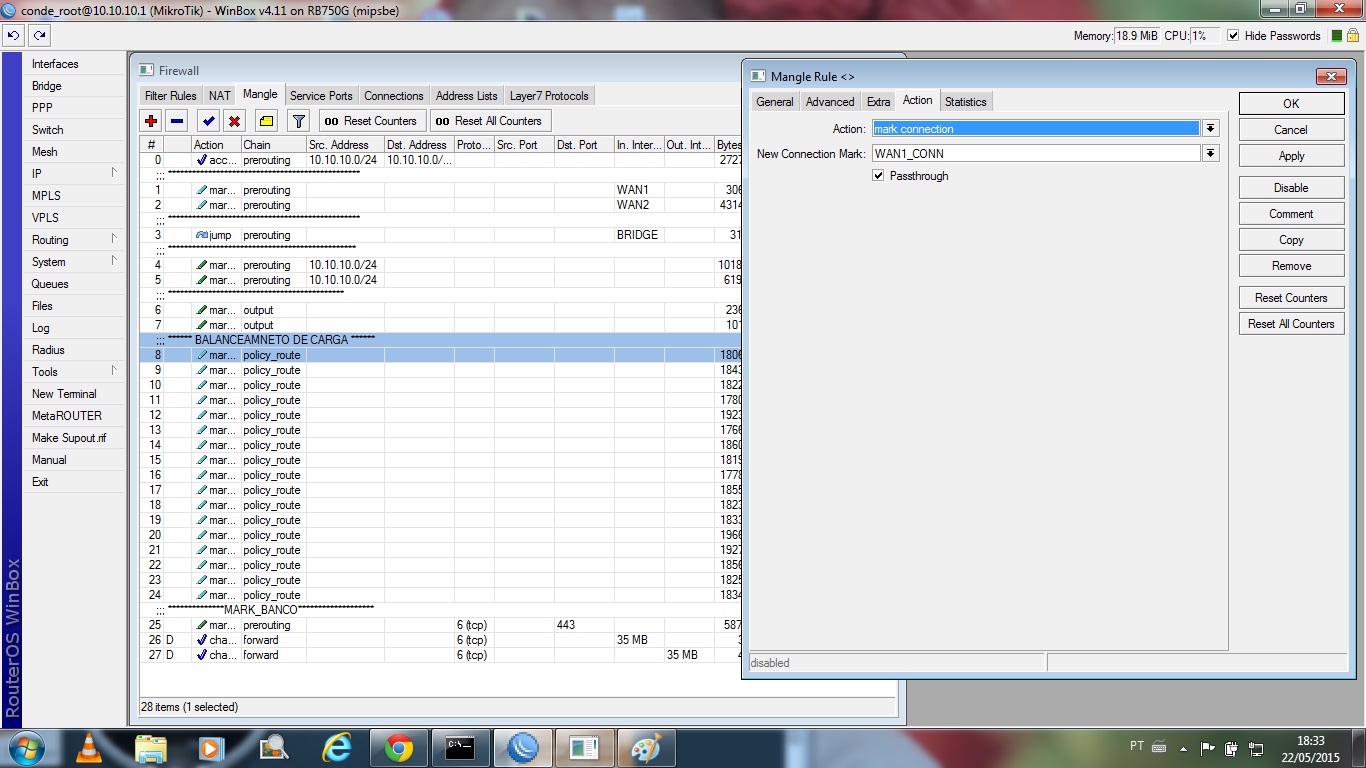Image resolution: width=1366 pixels, height=768 pixels.
Task: Open the Address Lists tab
Action: pyautogui.click(x=466, y=96)
